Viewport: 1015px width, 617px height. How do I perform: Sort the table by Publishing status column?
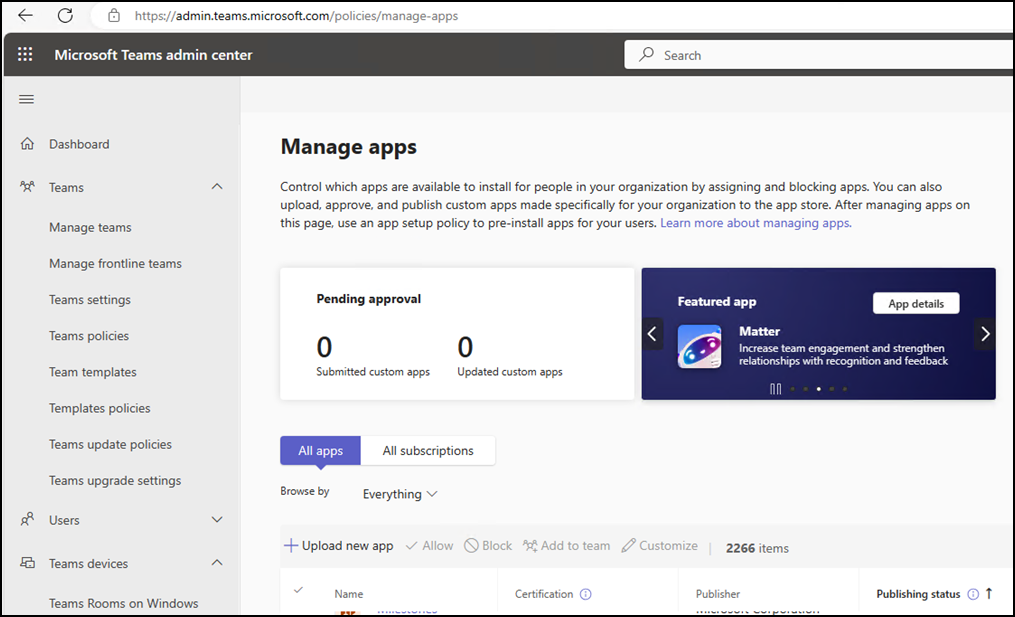pos(918,594)
